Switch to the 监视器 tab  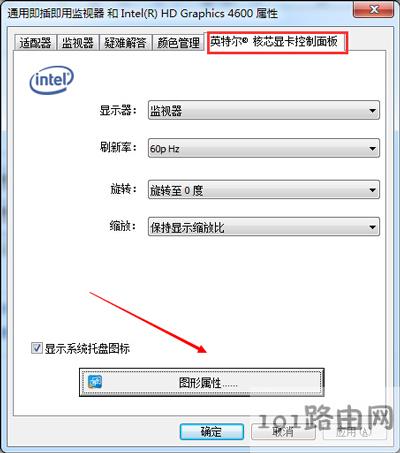(x=78, y=43)
